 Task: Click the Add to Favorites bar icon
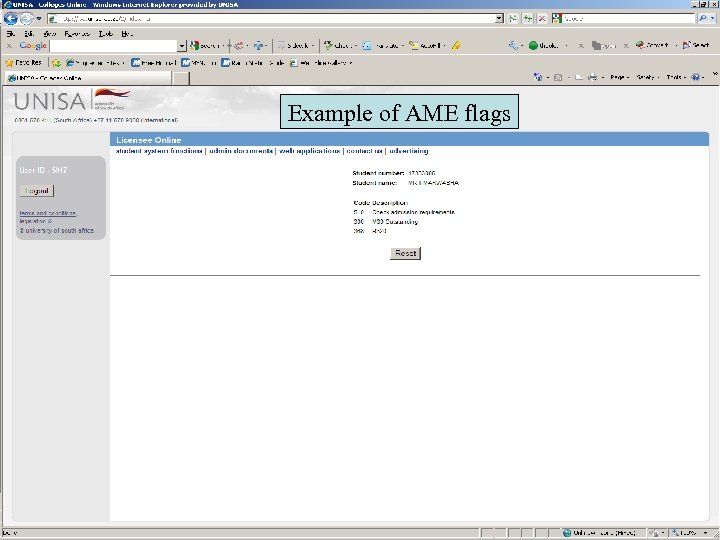tap(56, 63)
